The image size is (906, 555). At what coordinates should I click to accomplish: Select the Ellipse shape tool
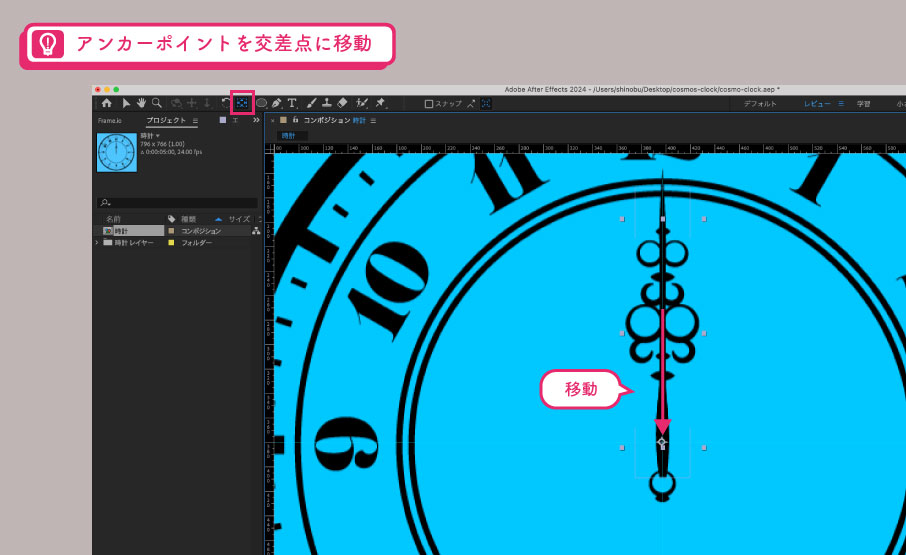point(261,103)
